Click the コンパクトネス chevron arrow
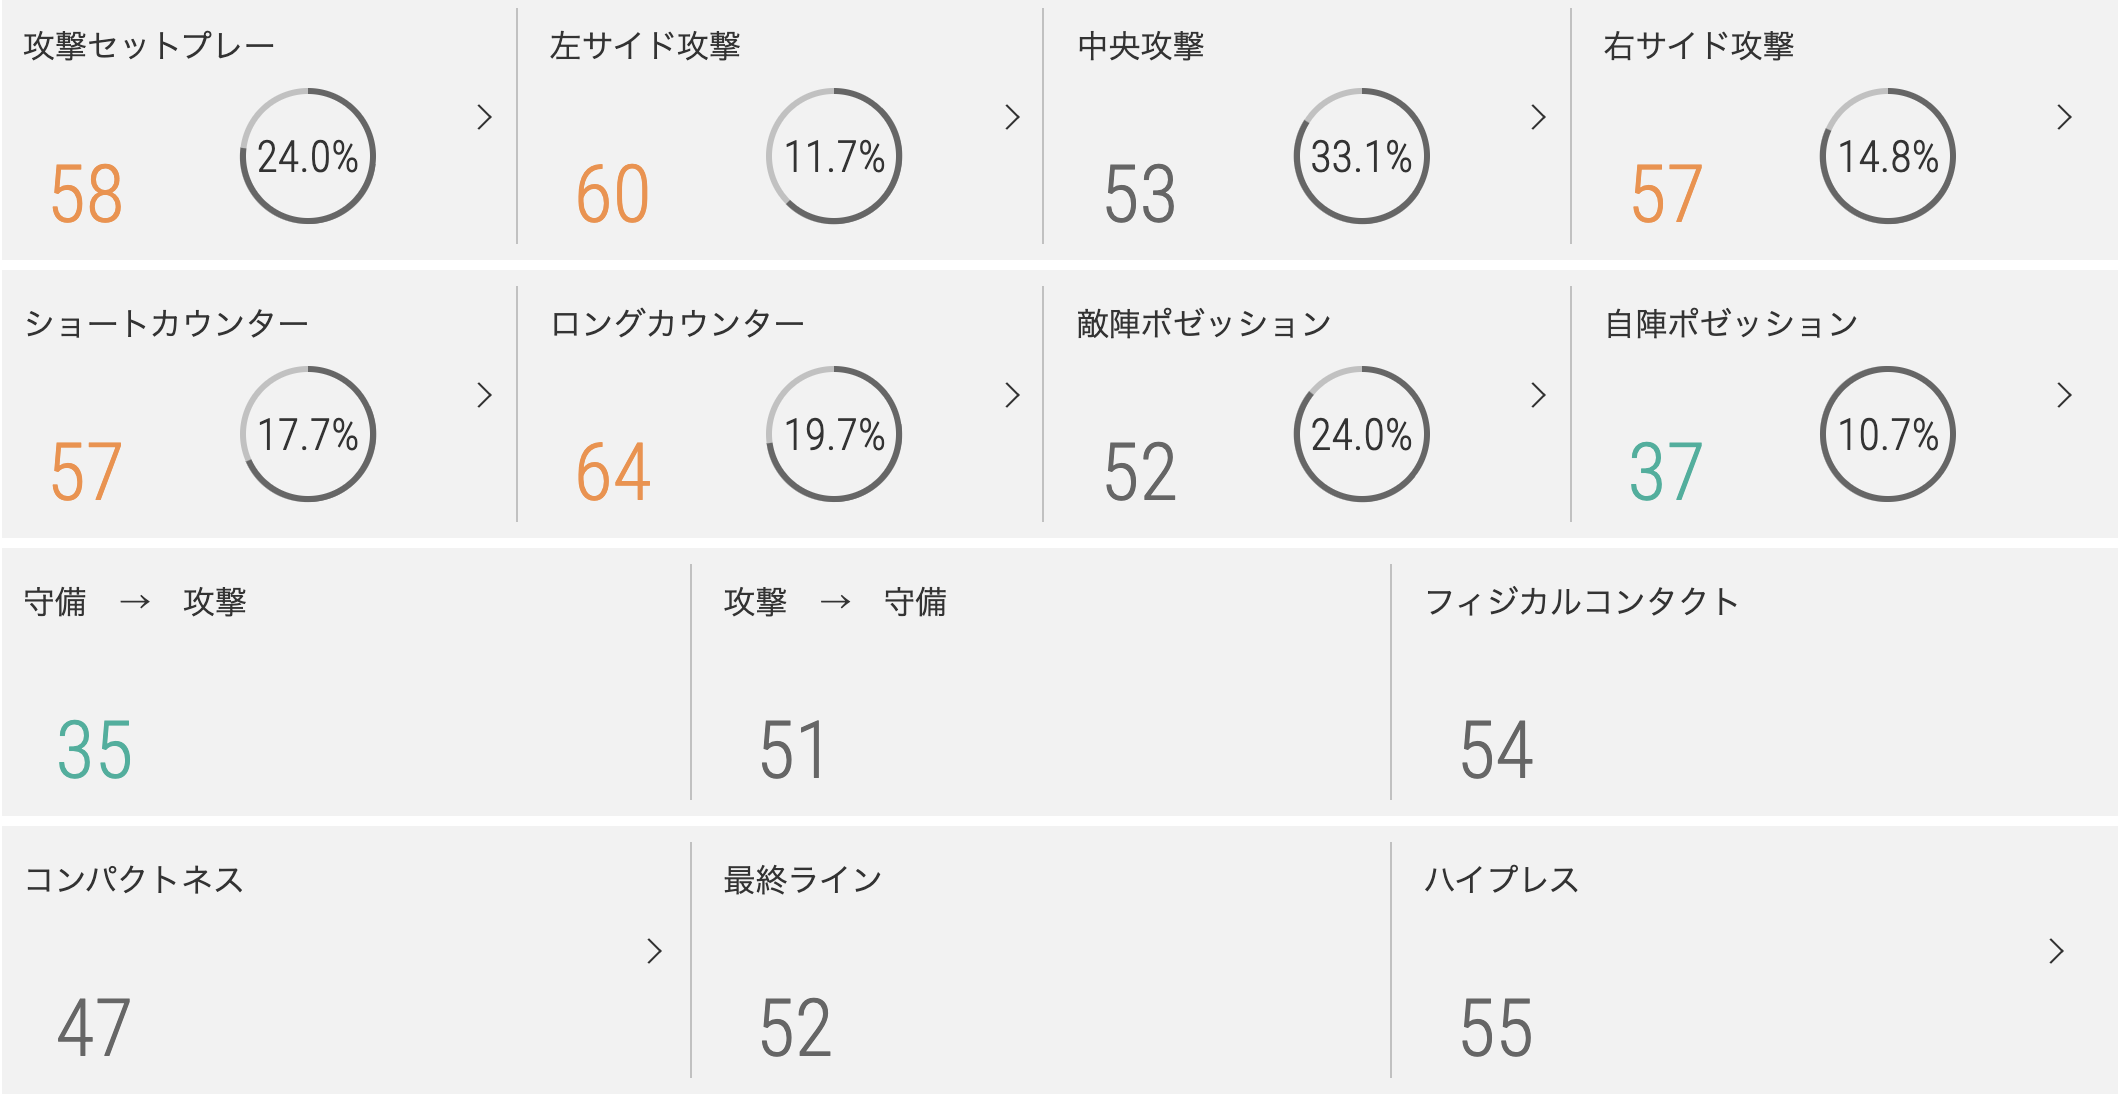The height and width of the screenshot is (1100, 2120). [x=655, y=951]
